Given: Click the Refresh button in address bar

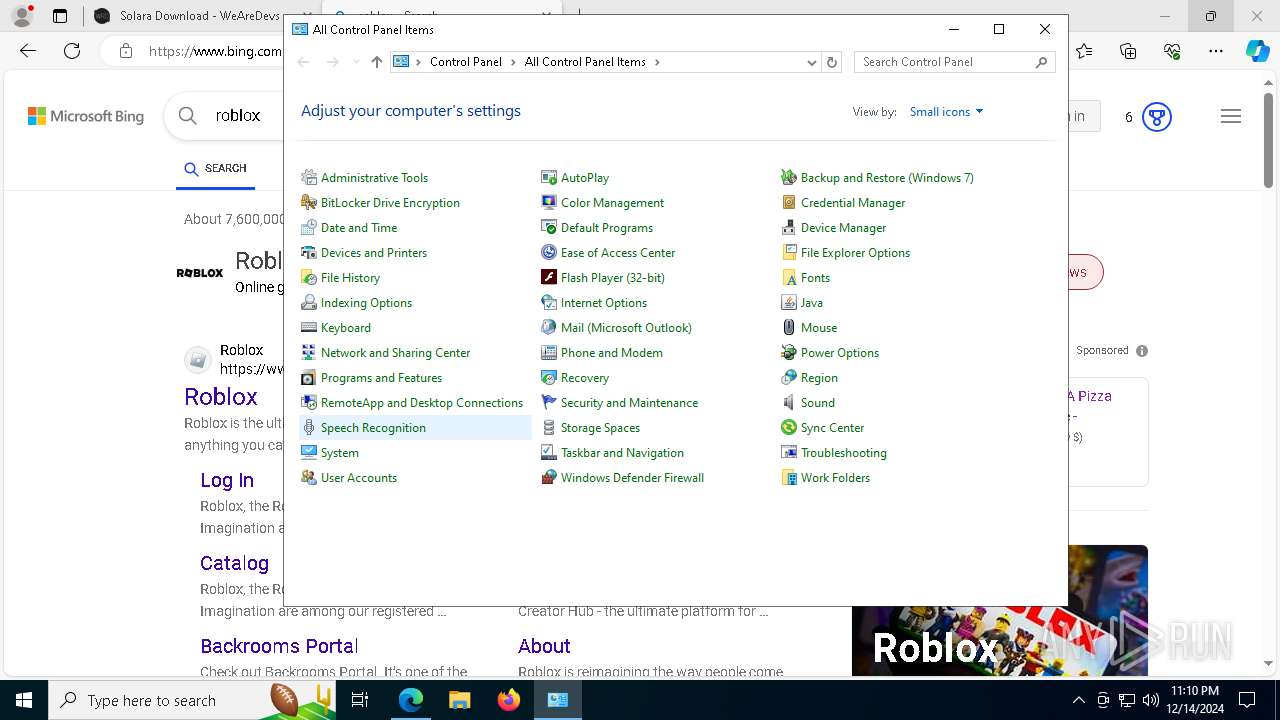Looking at the screenshot, I should click(831, 62).
